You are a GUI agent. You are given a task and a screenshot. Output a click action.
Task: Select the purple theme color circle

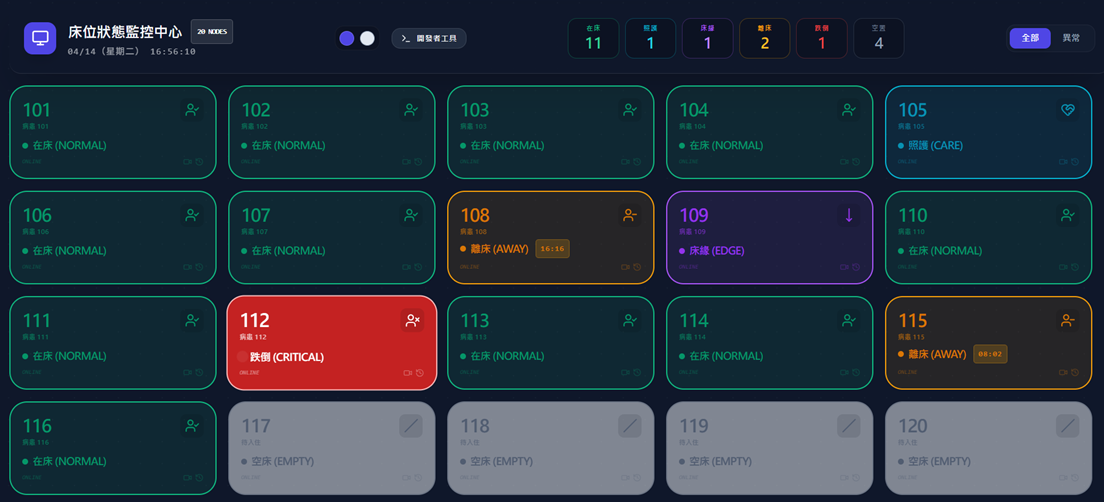pos(346,38)
